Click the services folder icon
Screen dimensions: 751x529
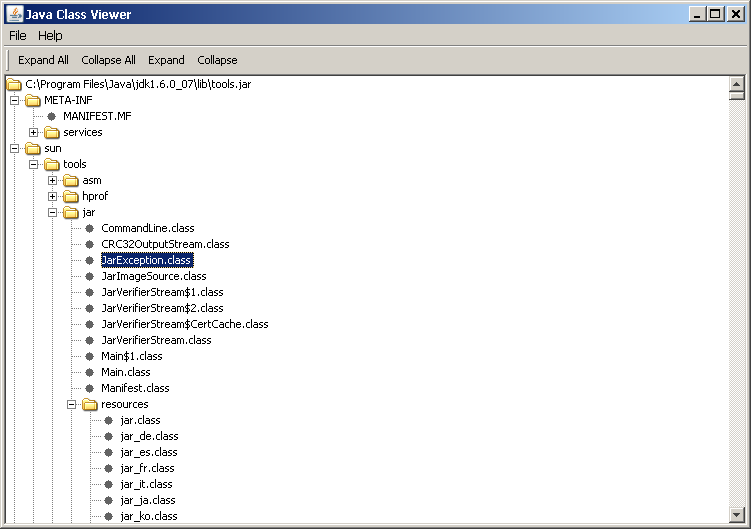(x=52, y=132)
